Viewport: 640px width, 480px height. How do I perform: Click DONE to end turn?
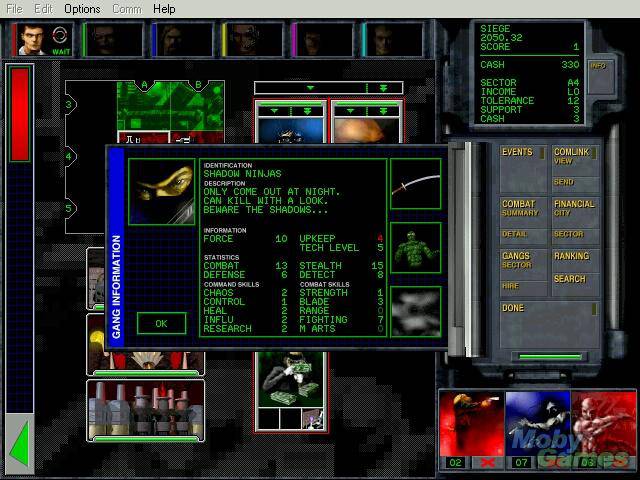(x=549, y=325)
